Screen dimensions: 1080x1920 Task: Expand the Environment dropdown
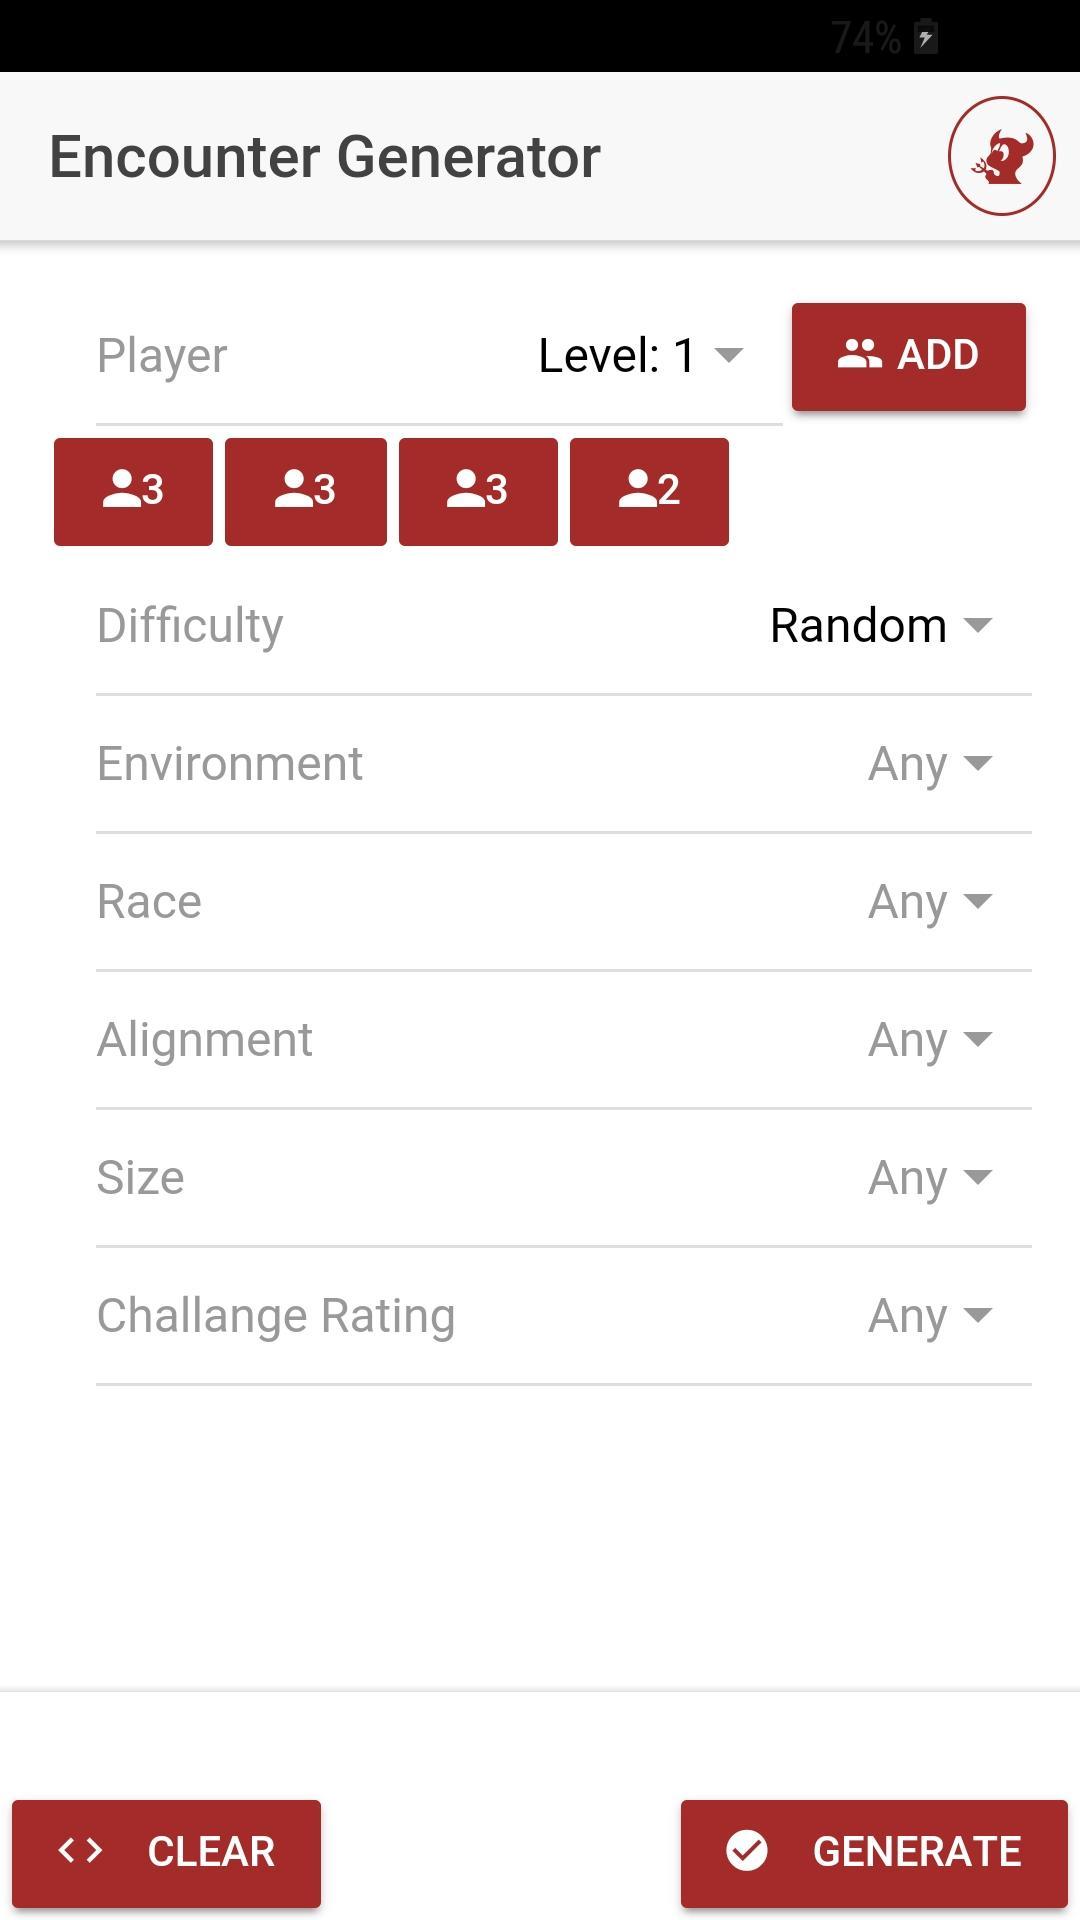[929, 764]
